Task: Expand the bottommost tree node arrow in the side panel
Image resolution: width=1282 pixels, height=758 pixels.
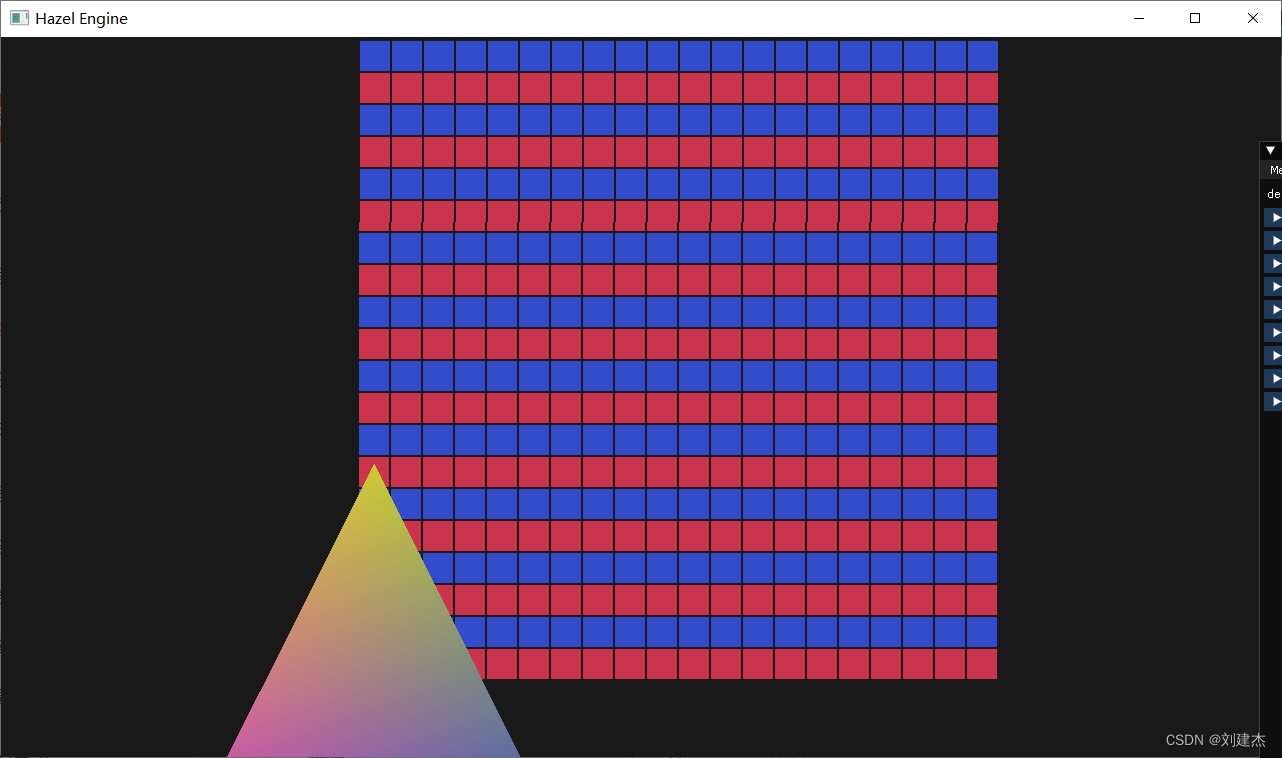Action: 1273,401
